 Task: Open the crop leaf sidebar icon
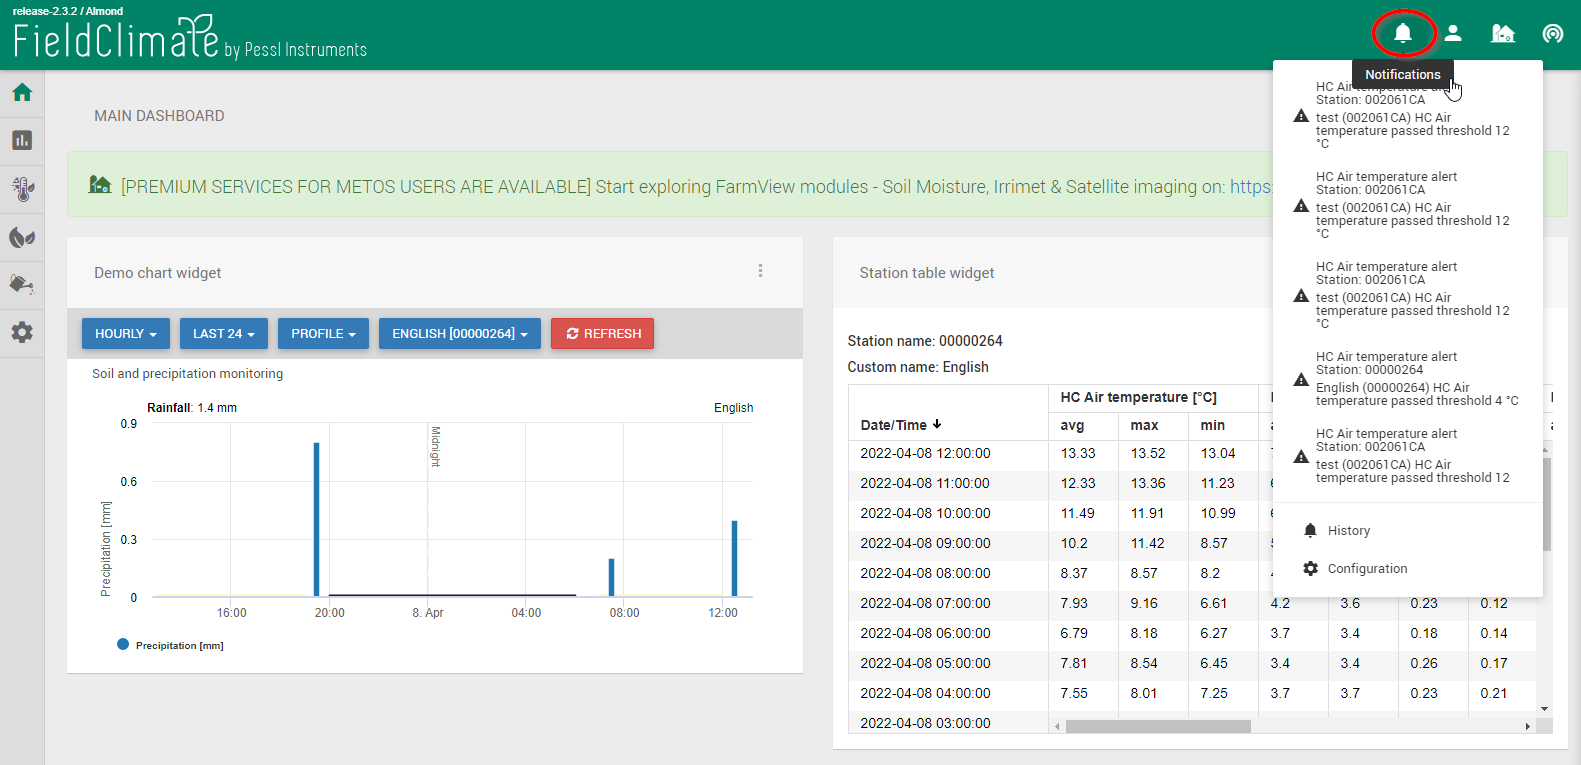(x=22, y=237)
